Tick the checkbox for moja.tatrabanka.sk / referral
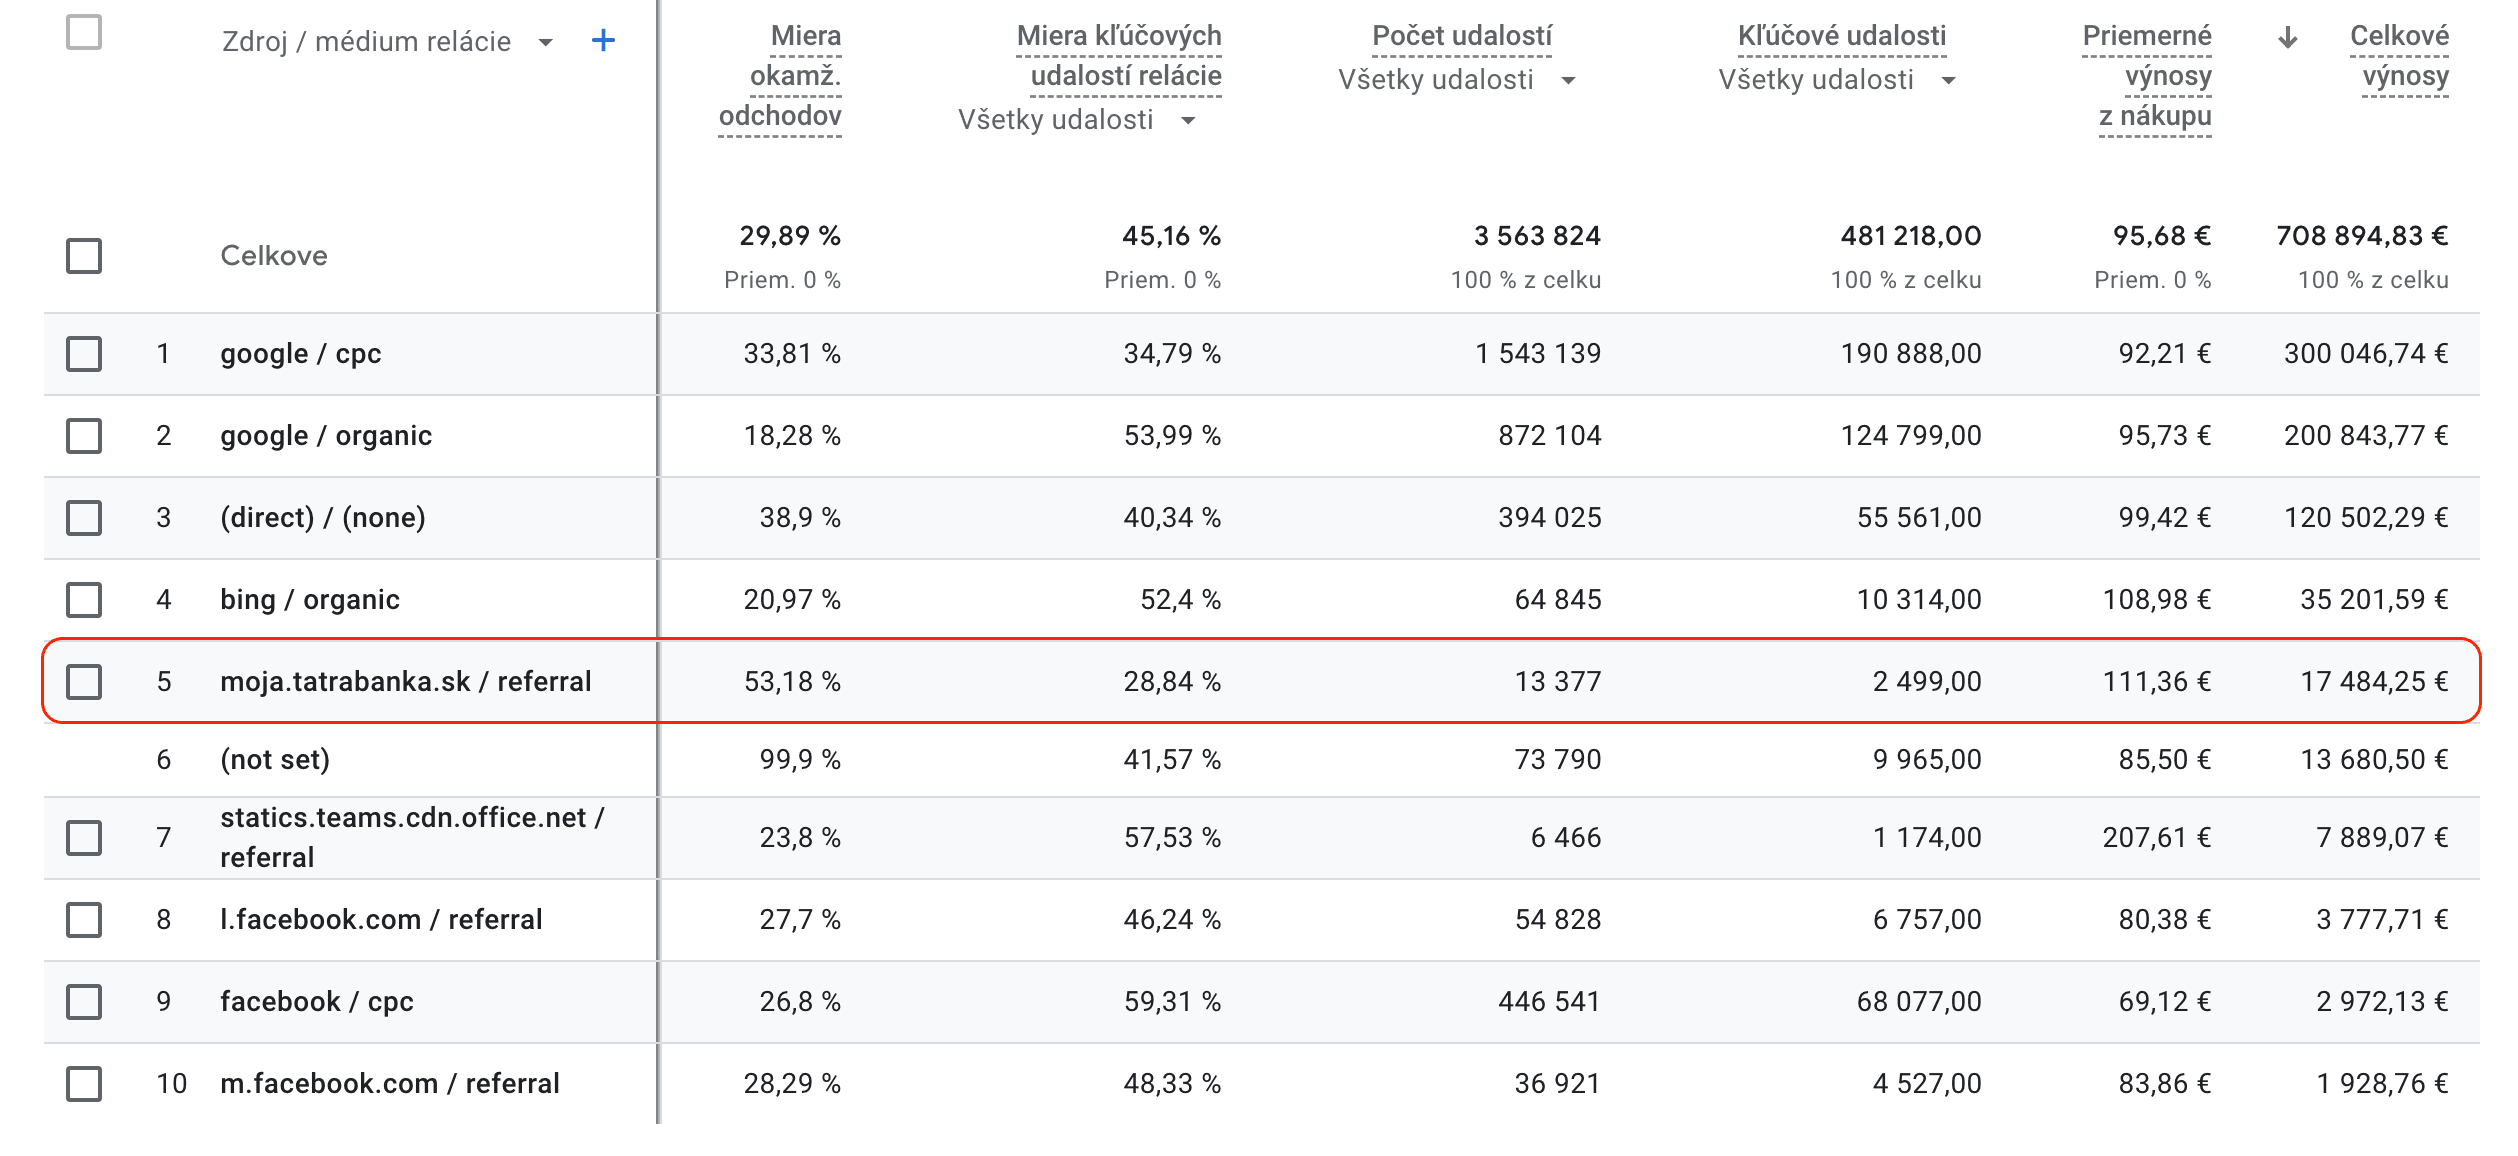The height and width of the screenshot is (1156, 2518). tap(84, 682)
